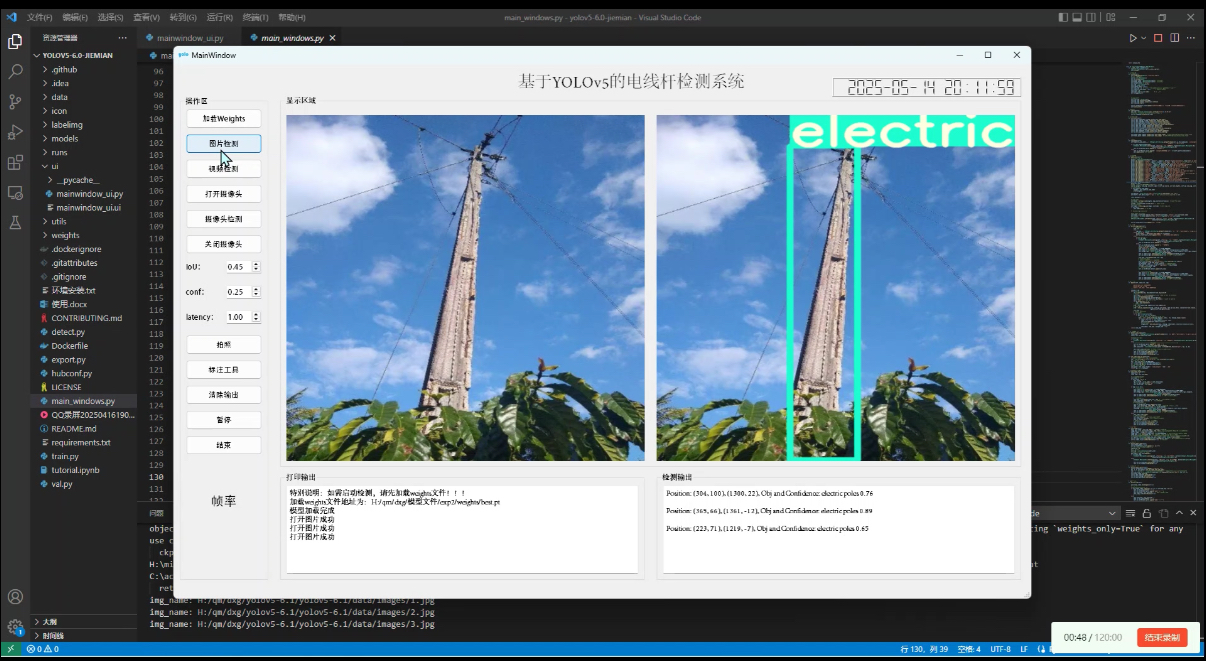The height and width of the screenshot is (661, 1206).
Task: Open Customize Layout icon in title bar
Action: (x=1112, y=17)
